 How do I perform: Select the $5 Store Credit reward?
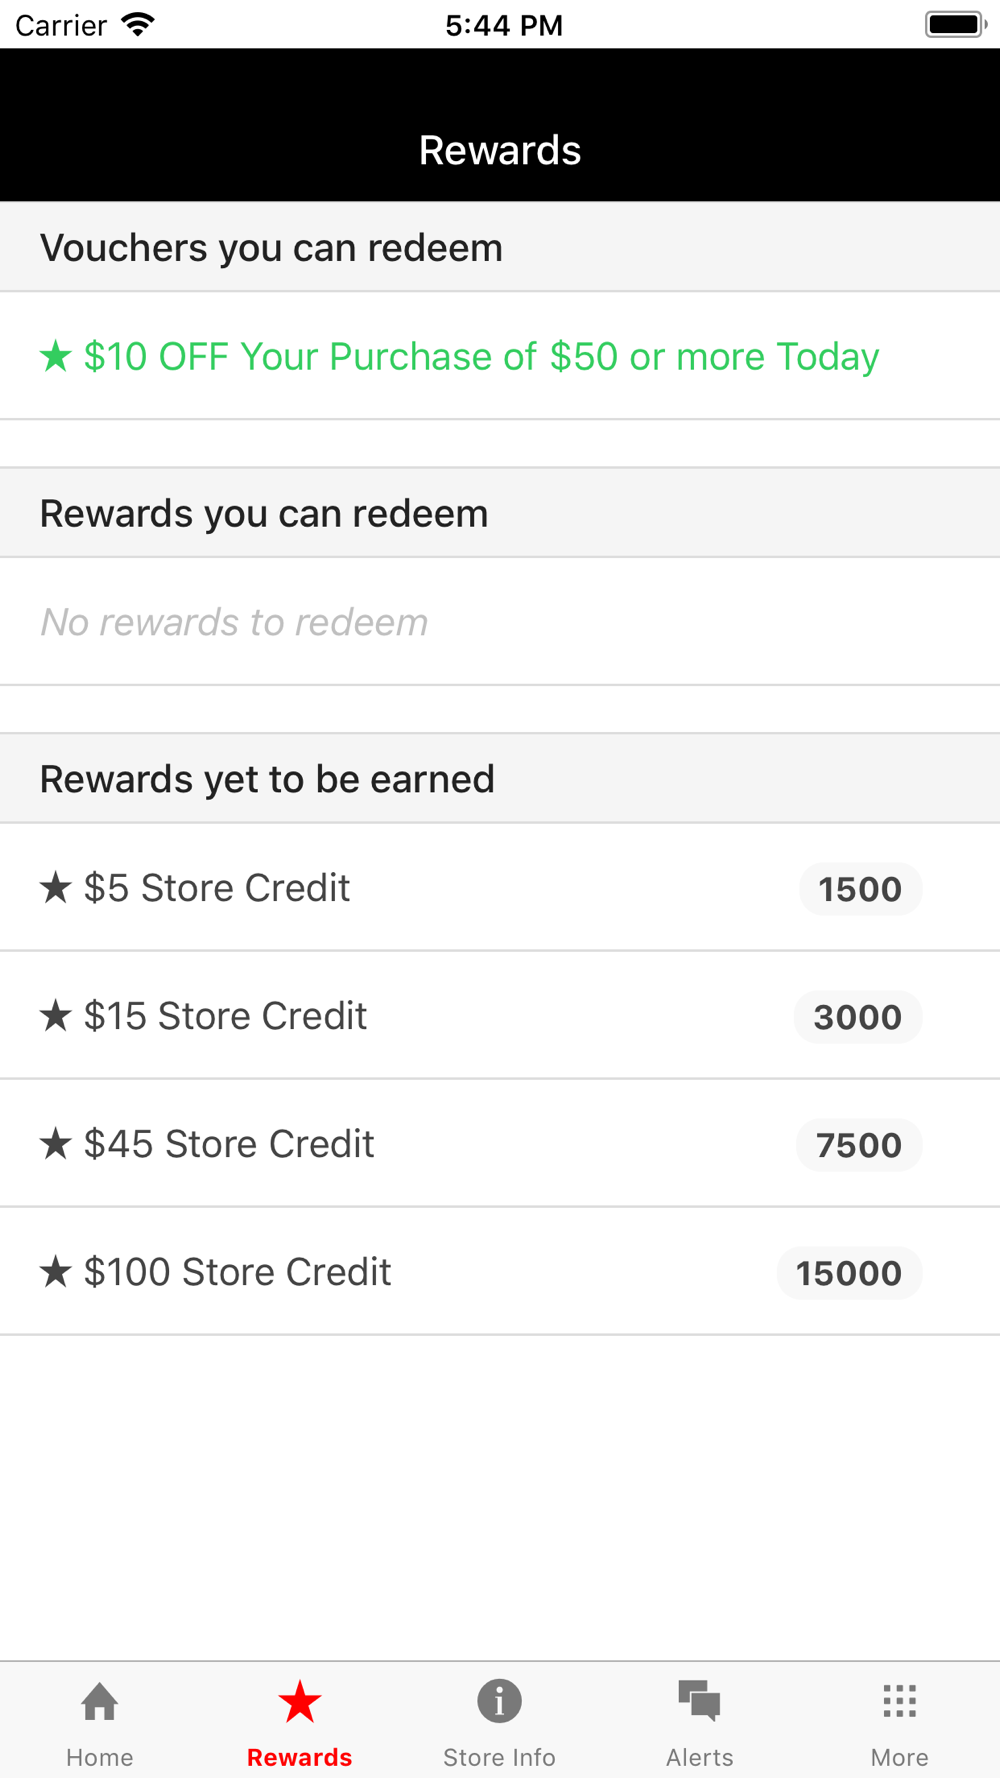[500, 888]
